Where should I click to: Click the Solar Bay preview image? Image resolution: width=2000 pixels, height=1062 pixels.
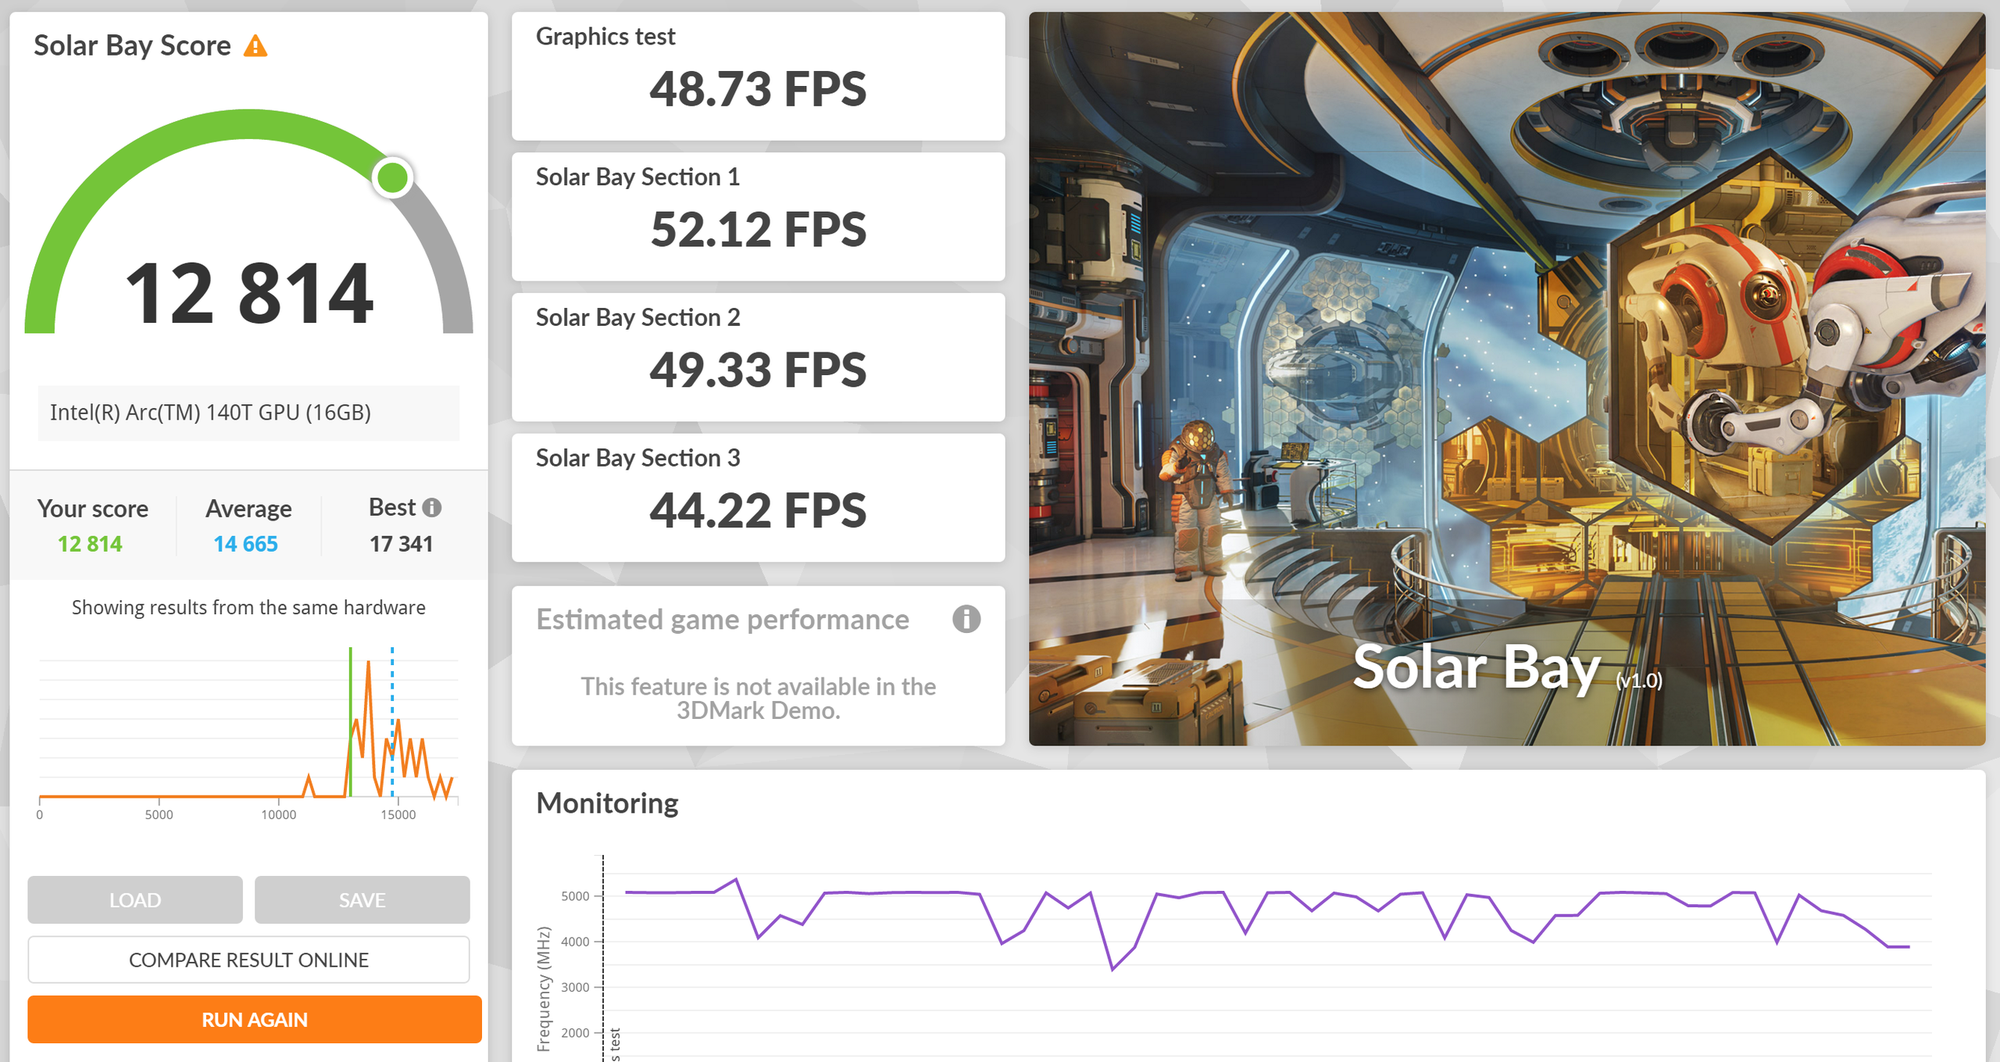point(1507,379)
